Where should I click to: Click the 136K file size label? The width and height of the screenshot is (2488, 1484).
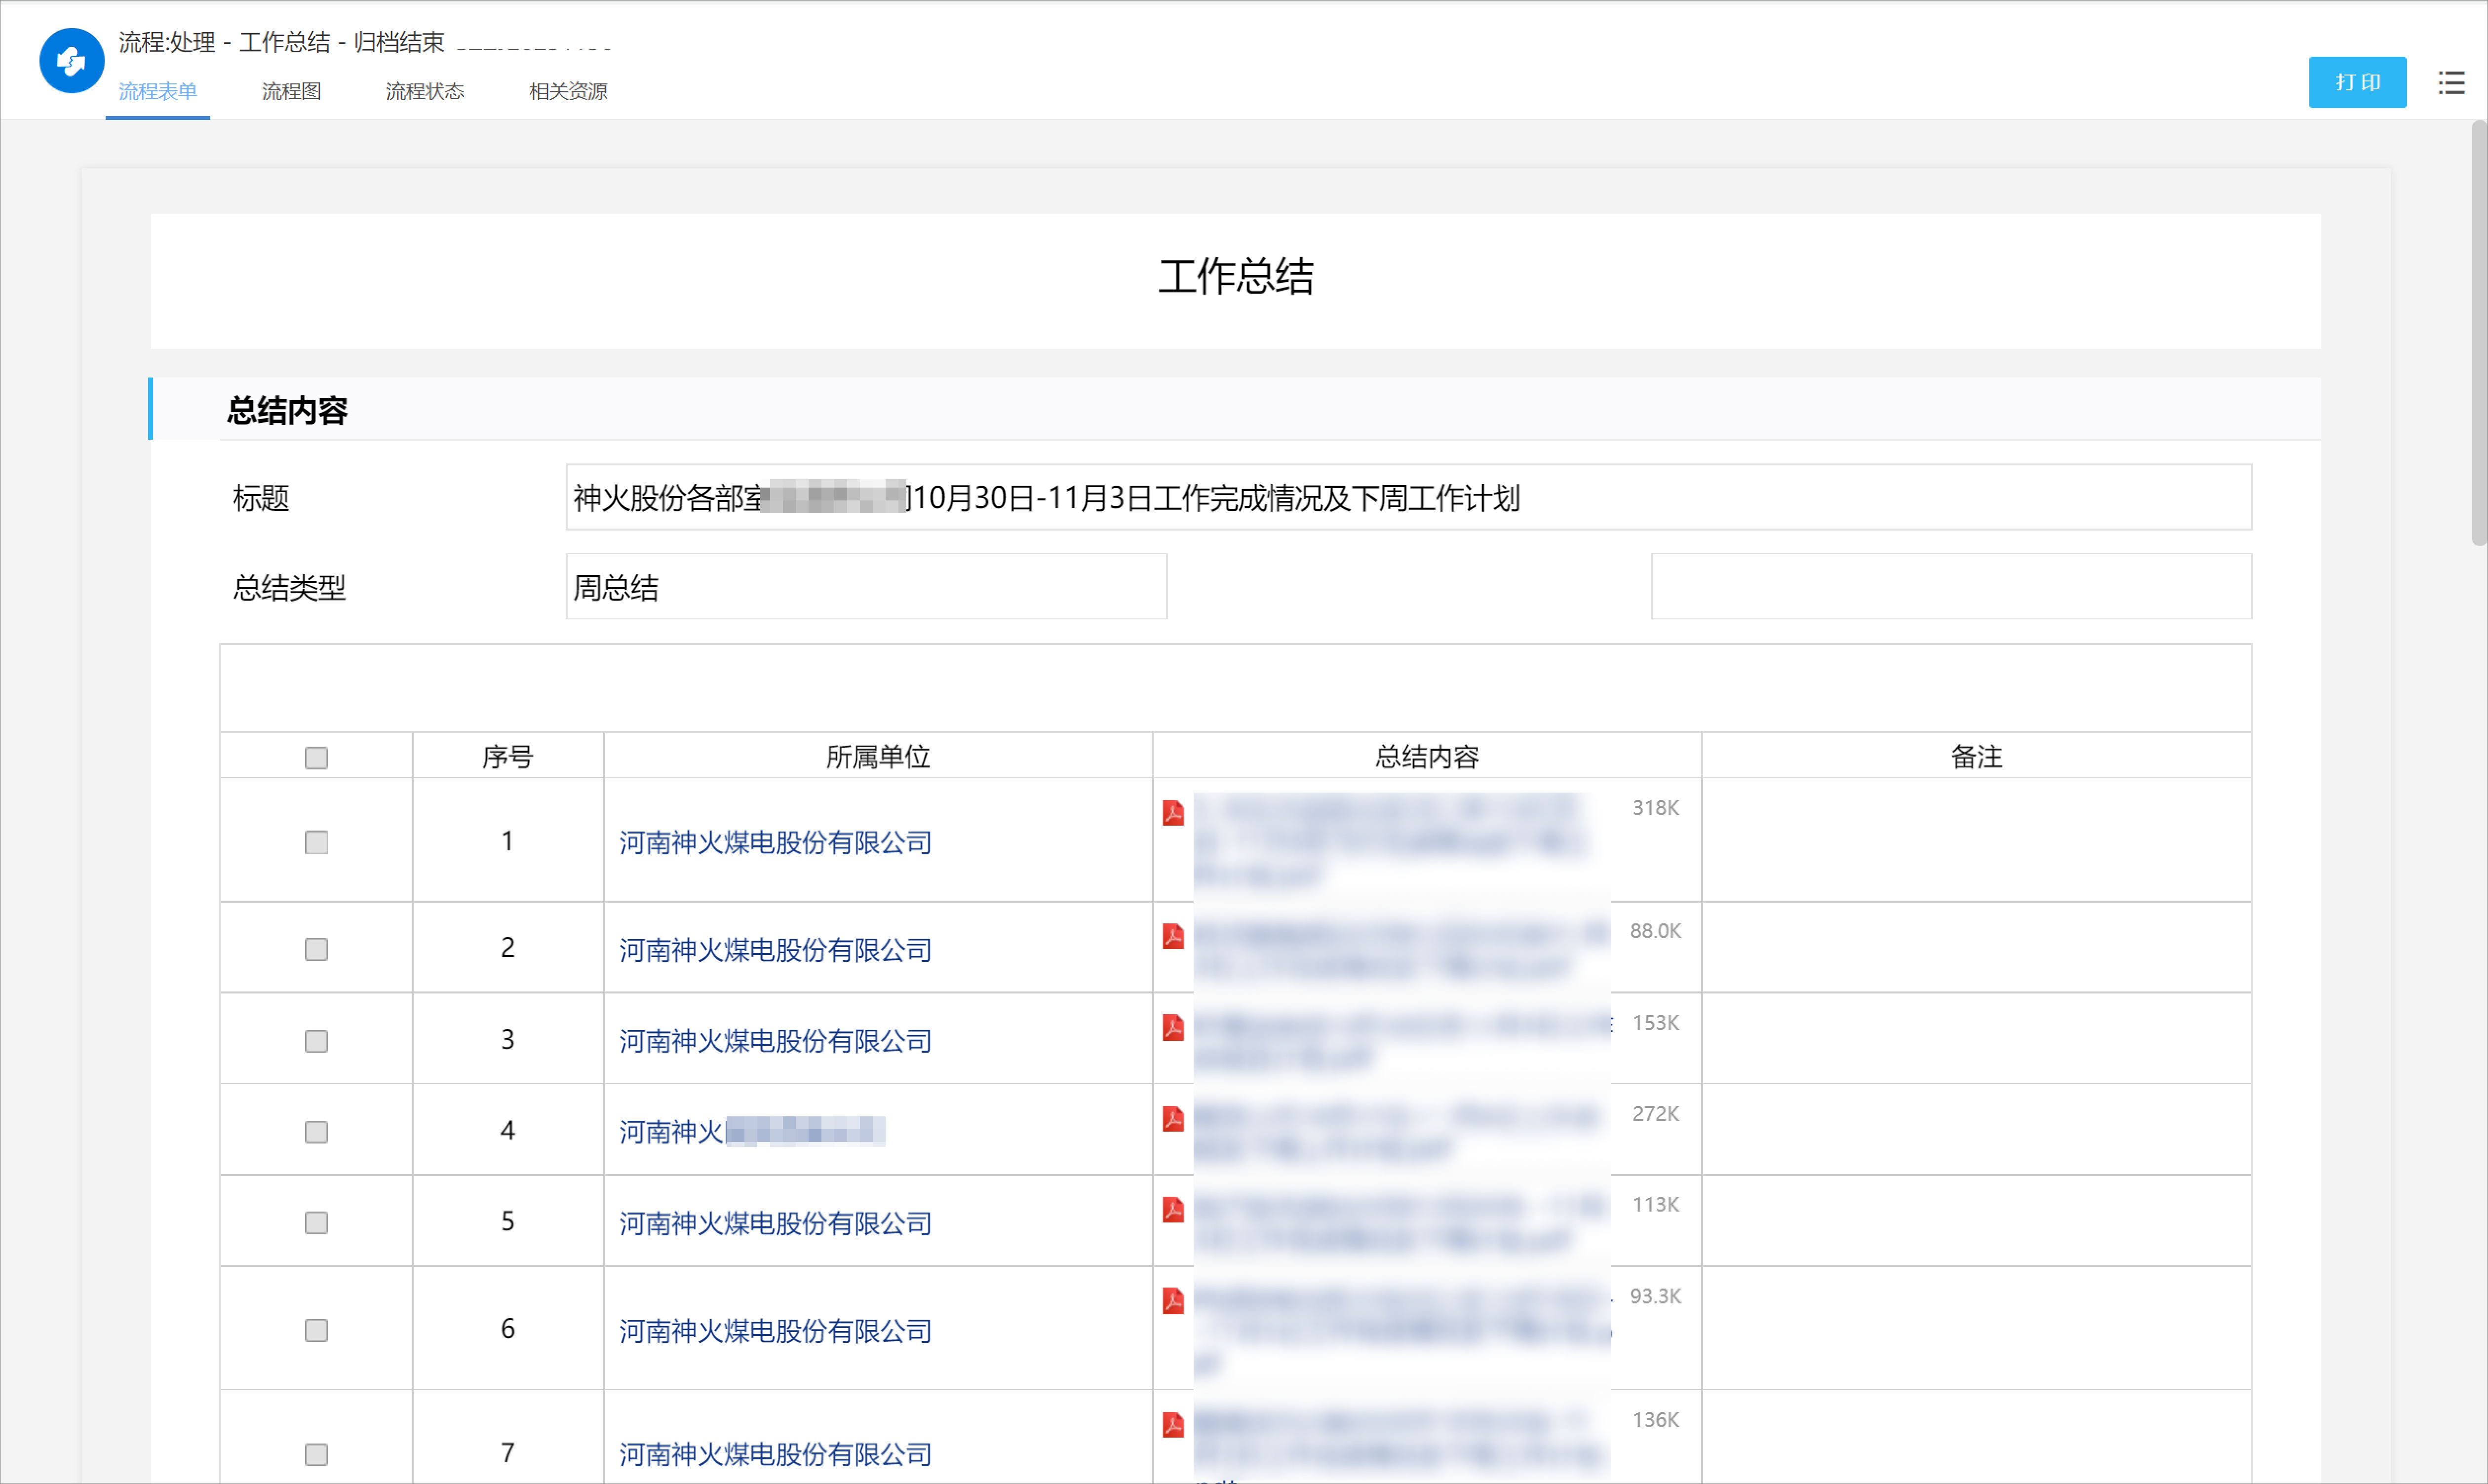[x=1655, y=1420]
